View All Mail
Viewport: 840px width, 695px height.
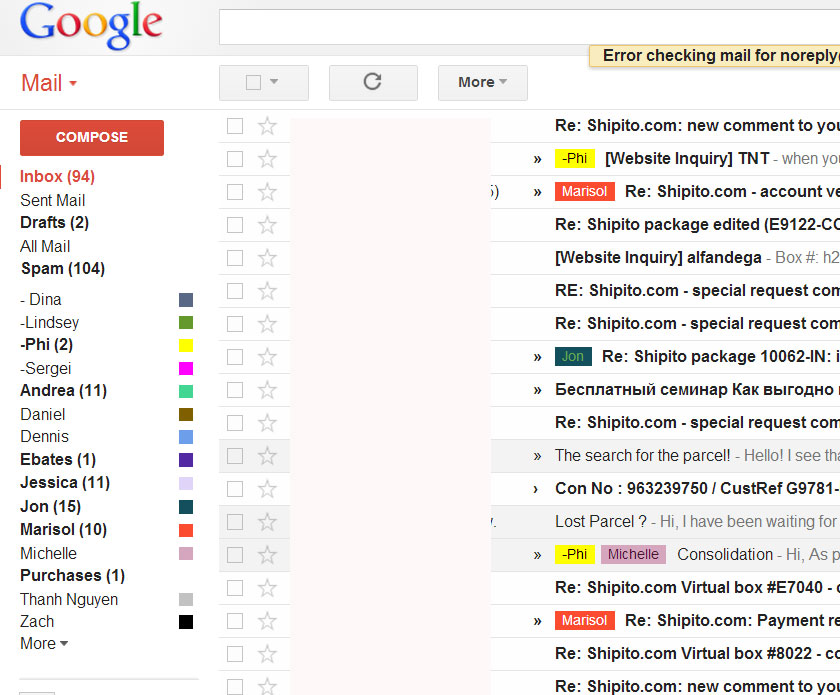(45, 246)
